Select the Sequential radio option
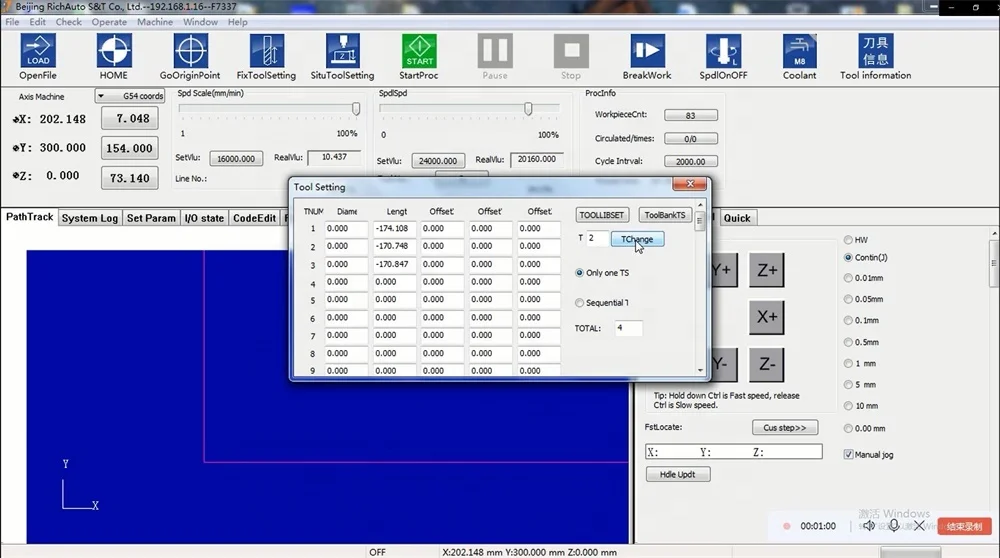Screen dimensions: 1000x558 click(579, 303)
